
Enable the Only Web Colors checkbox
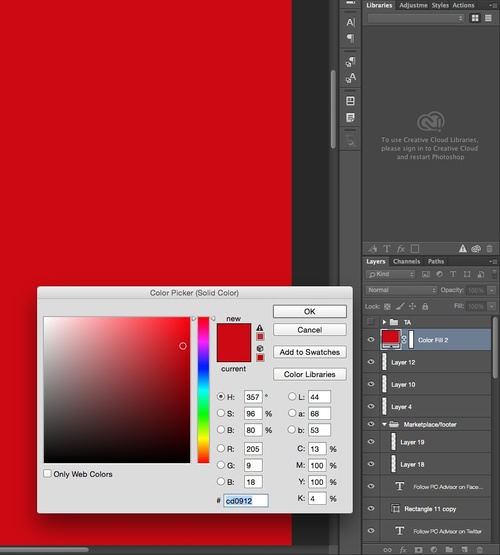[47, 474]
